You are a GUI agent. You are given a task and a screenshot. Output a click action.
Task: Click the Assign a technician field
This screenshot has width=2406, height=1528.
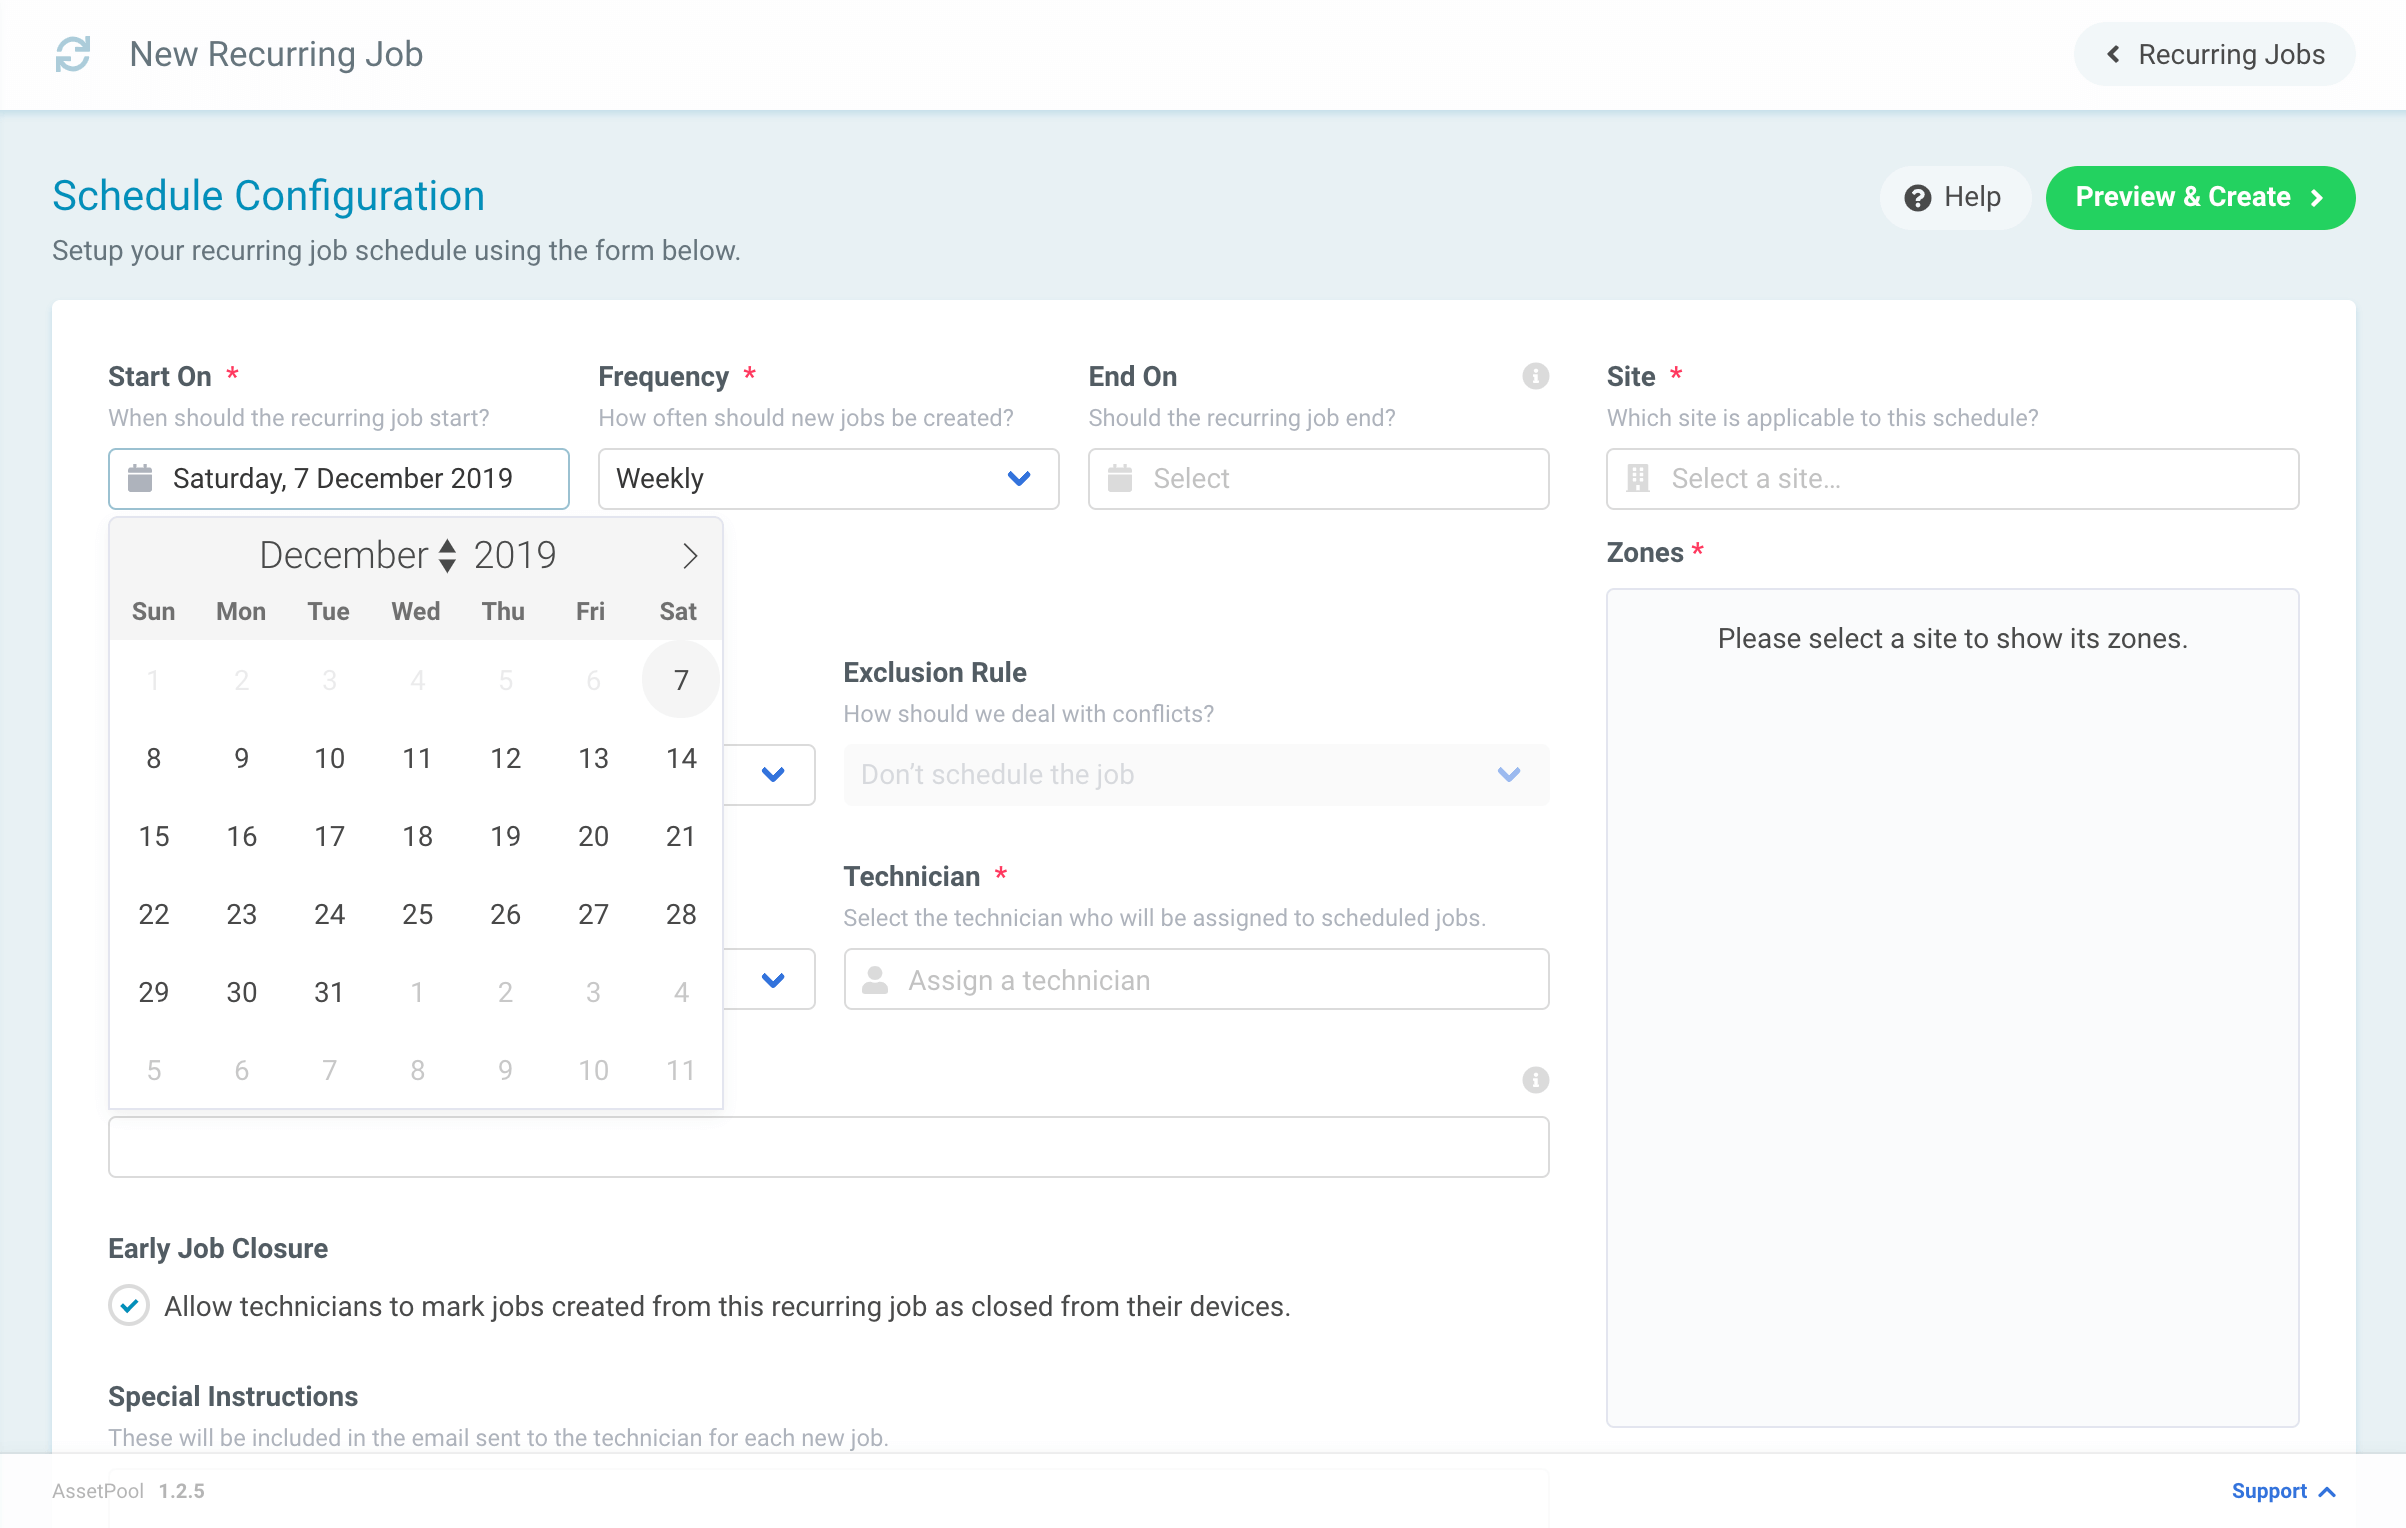(1196, 980)
